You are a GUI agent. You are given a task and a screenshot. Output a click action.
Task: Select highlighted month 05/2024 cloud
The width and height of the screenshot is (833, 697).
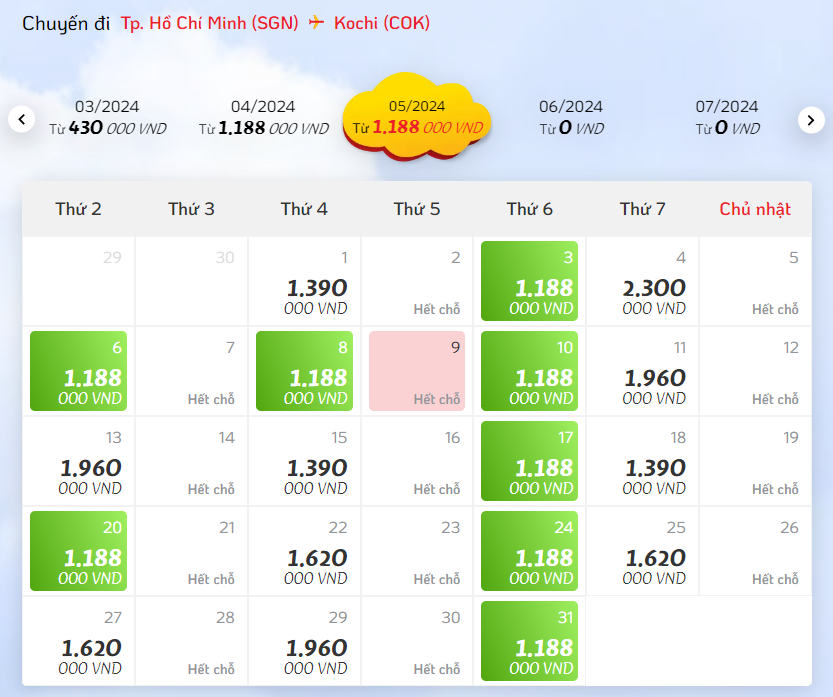(x=417, y=117)
